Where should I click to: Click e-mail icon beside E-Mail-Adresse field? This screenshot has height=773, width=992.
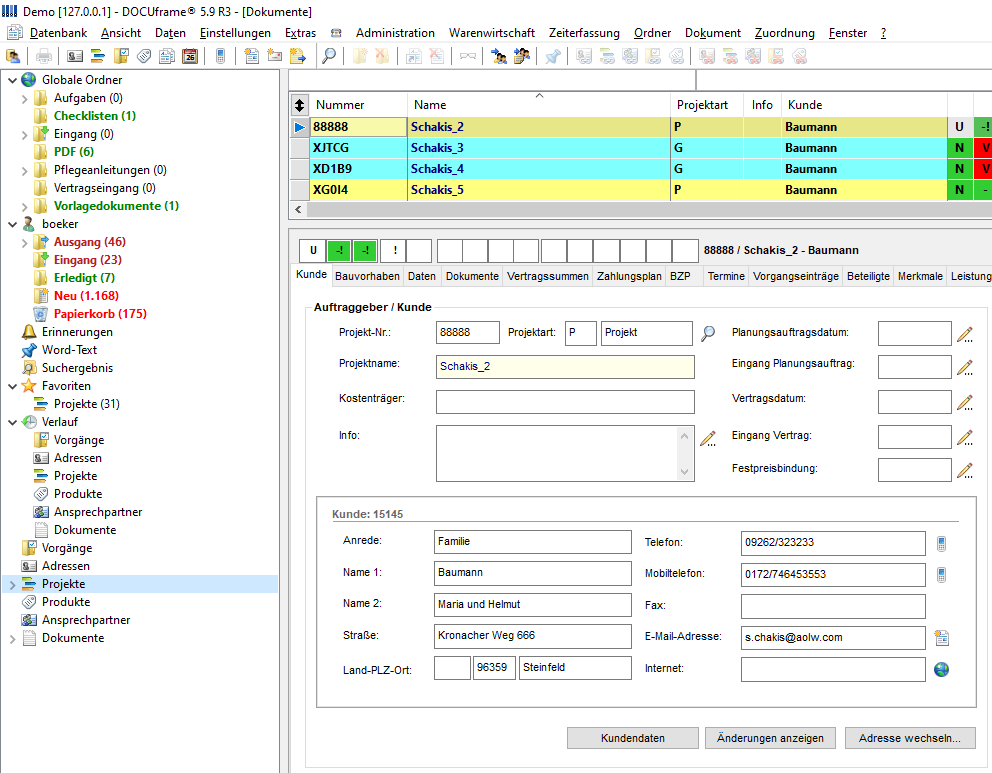click(941, 638)
